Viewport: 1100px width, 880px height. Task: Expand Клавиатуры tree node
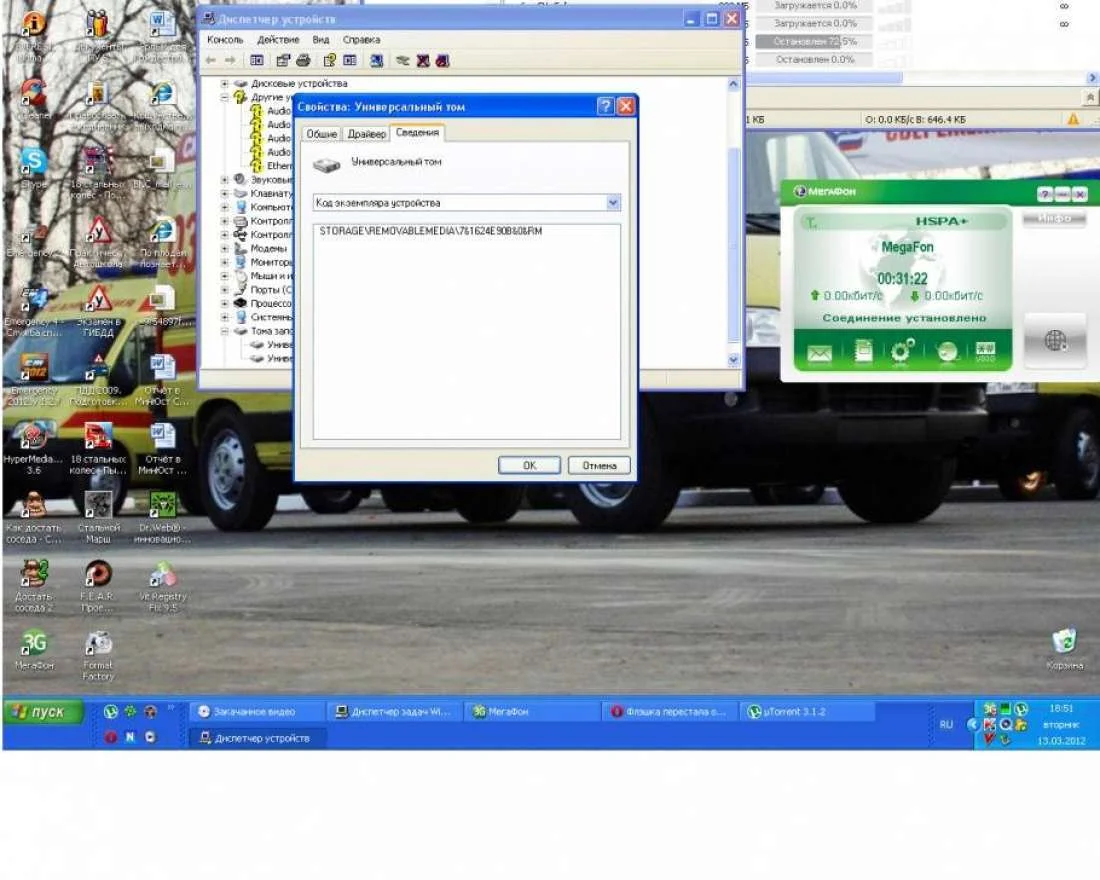(x=224, y=193)
